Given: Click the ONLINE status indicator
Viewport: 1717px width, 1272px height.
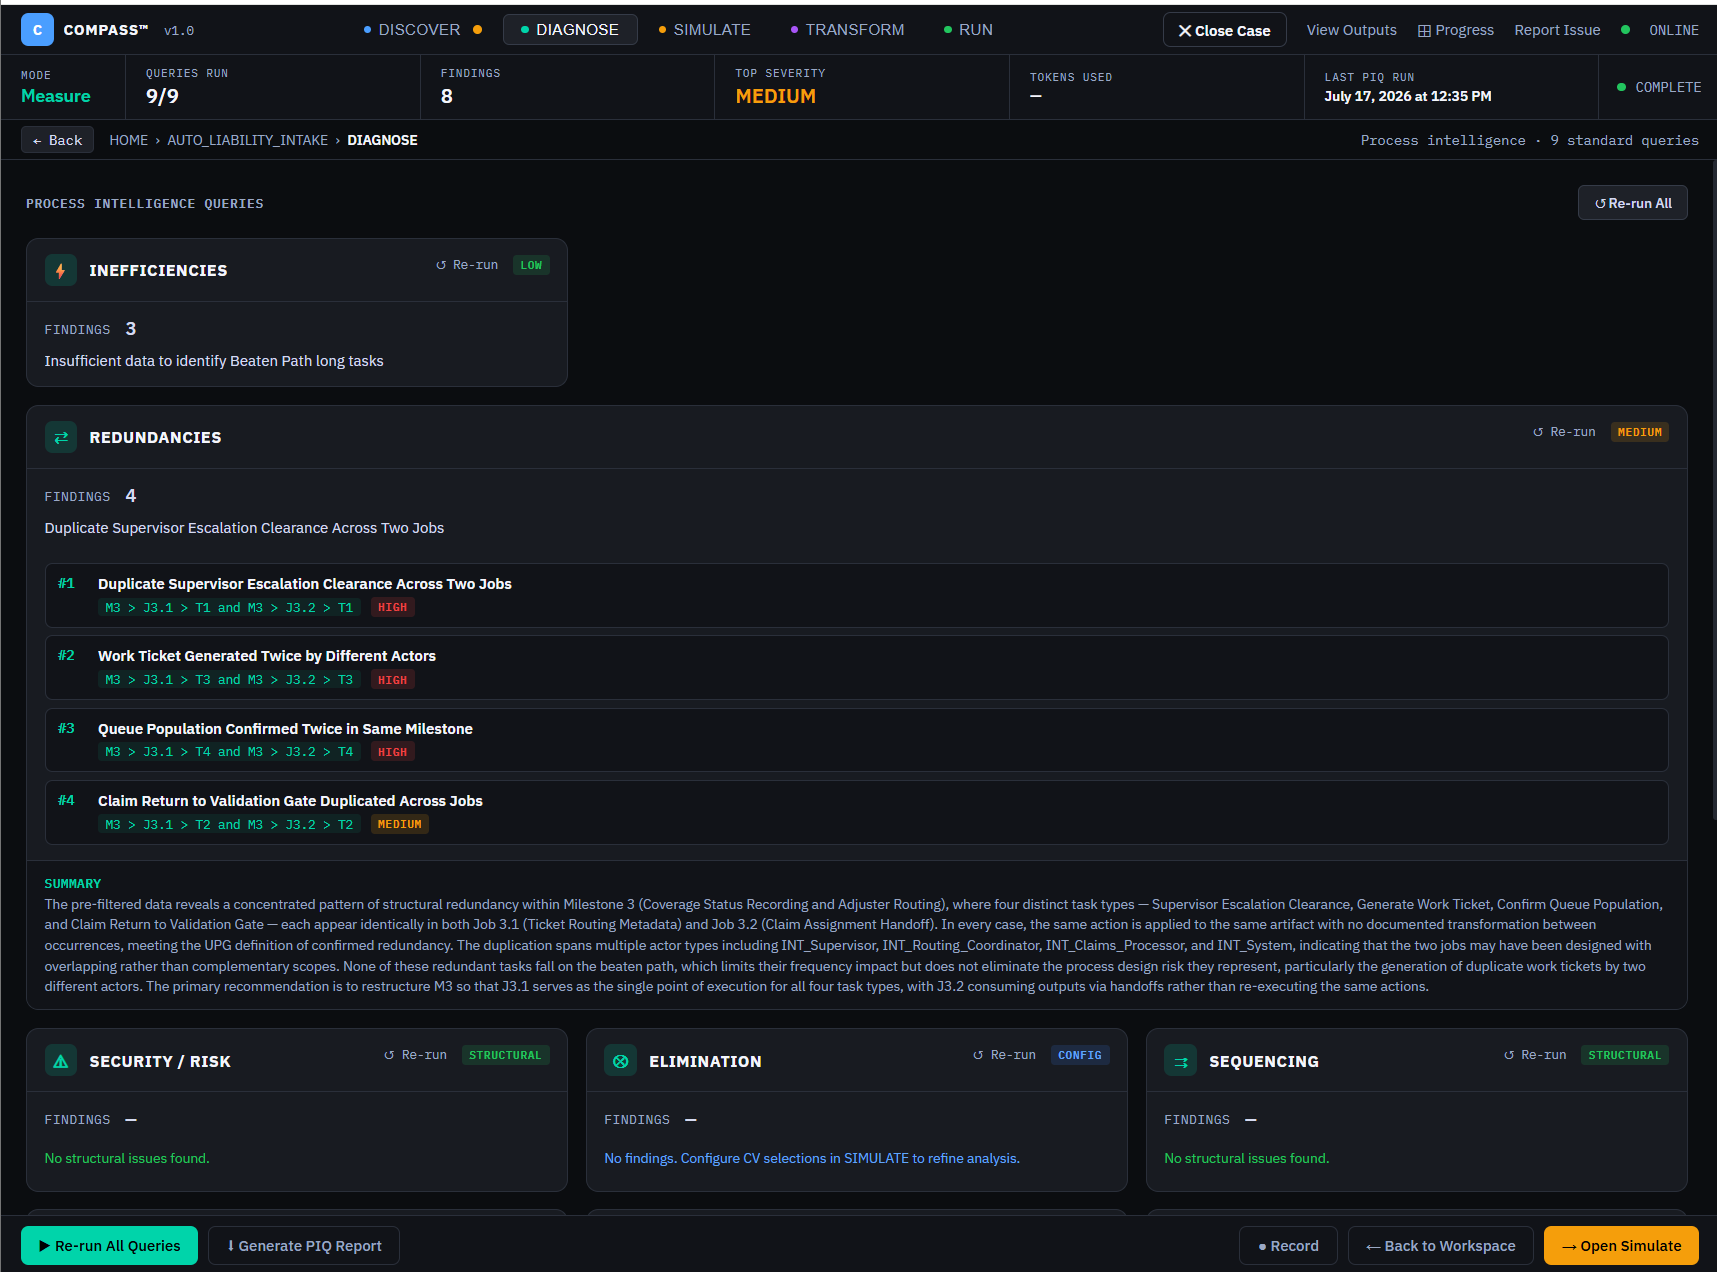Looking at the screenshot, I should click(x=1660, y=30).
